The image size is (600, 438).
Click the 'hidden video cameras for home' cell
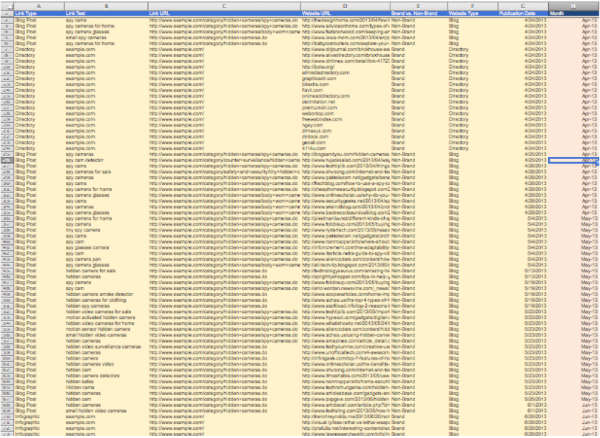(106, 324)
